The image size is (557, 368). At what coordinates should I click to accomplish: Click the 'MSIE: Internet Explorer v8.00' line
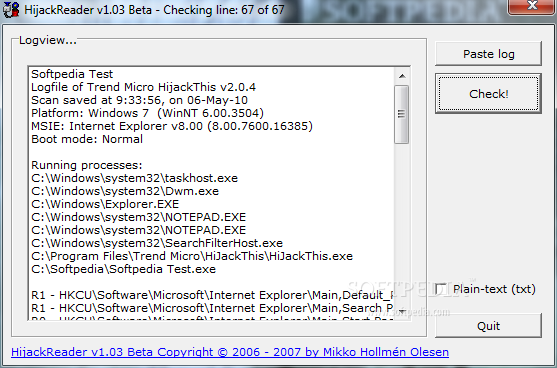click(x=172, y=126)
